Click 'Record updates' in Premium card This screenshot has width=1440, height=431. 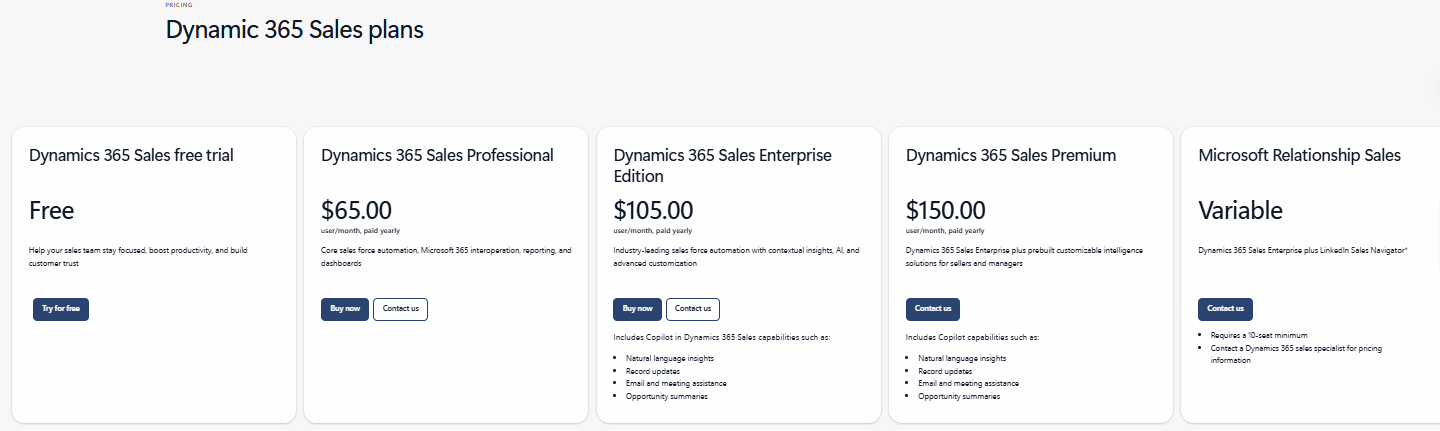(945, 371)
